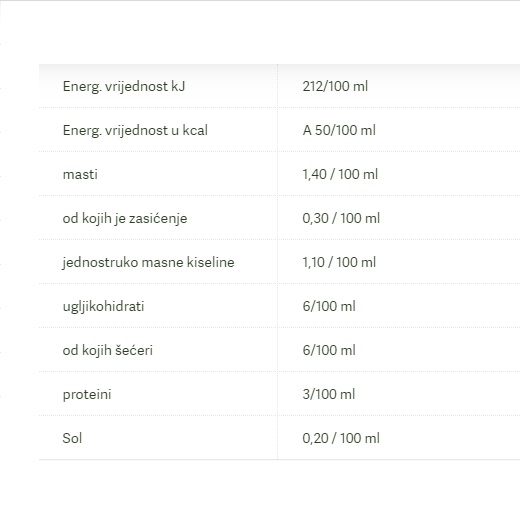520x520 pixels.
Task: Select 6/100 ml in ugljikohidrati row
Action: coord(329,306)
